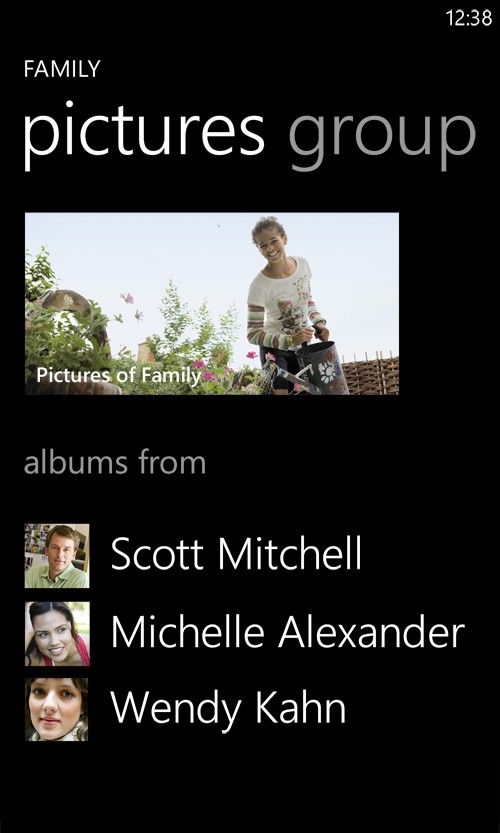
Task: Click the albums from section heading
Action: point(115,462)
